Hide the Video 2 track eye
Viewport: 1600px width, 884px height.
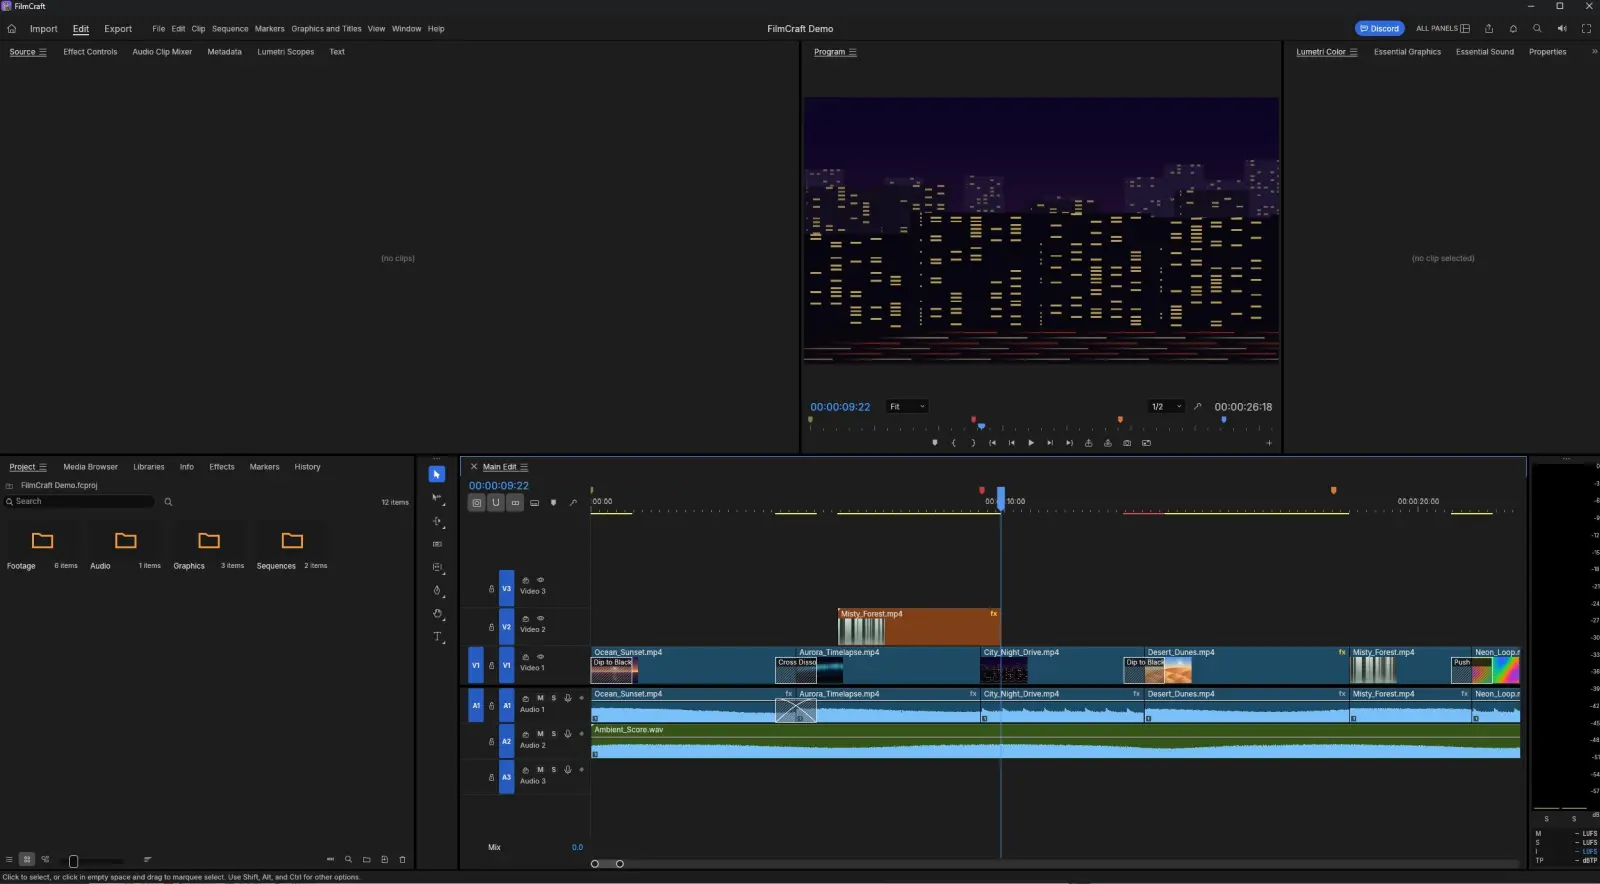click(x=541, y=618)
